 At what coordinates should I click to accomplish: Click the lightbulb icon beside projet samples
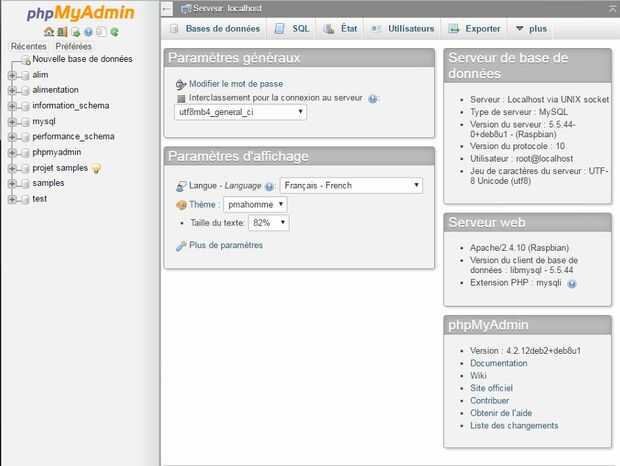[96, 169]
